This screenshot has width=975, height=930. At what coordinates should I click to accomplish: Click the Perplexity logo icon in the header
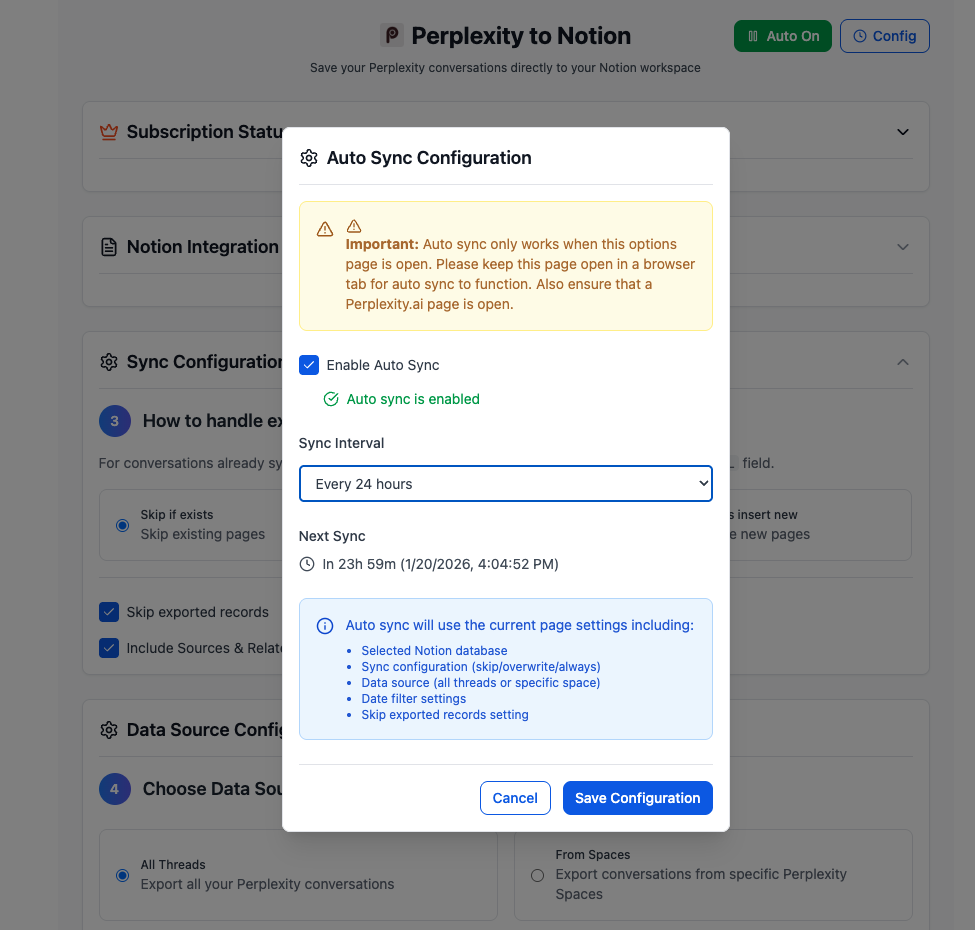point(390,35)
